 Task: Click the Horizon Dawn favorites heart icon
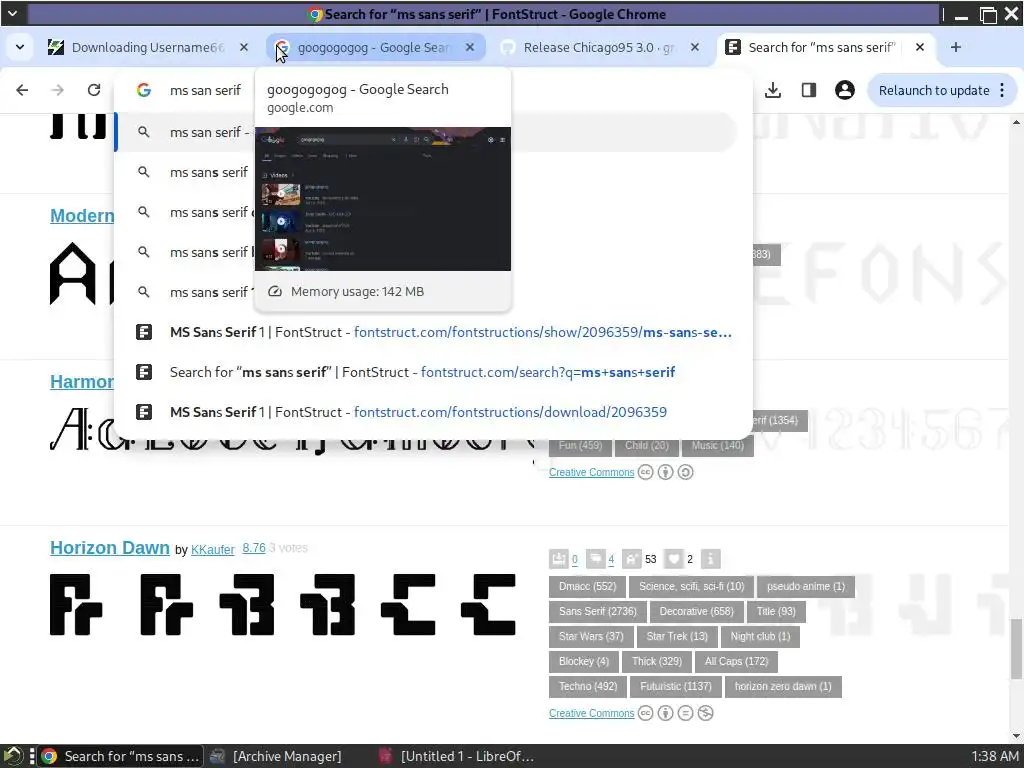click(x=673, y=559)
